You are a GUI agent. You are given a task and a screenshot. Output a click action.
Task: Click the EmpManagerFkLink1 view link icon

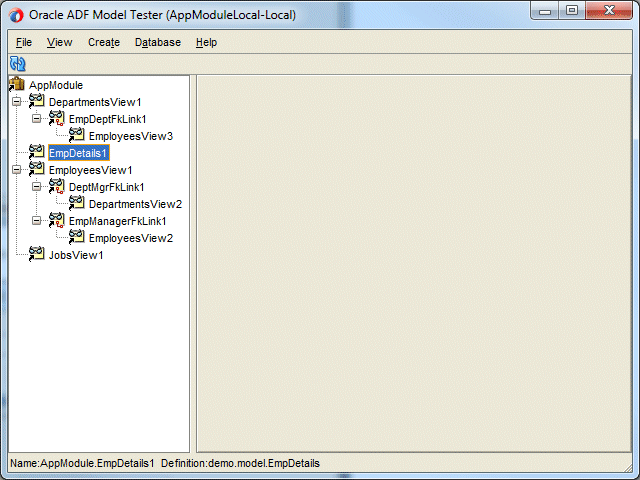(56, 220)
